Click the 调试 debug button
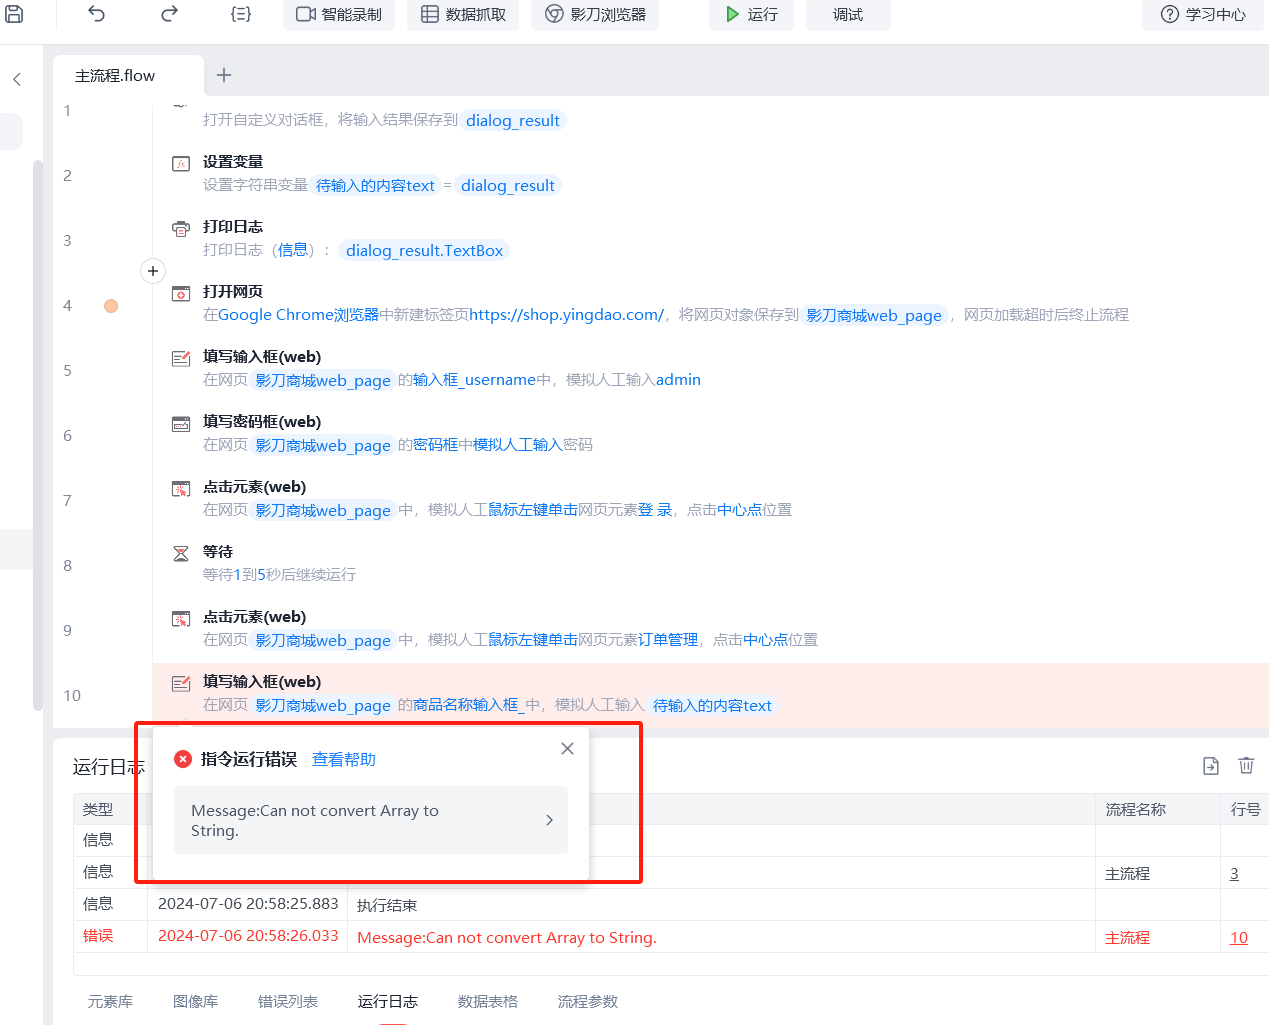The height and width of the screenshot is (1025, 1269). point(848,14)
